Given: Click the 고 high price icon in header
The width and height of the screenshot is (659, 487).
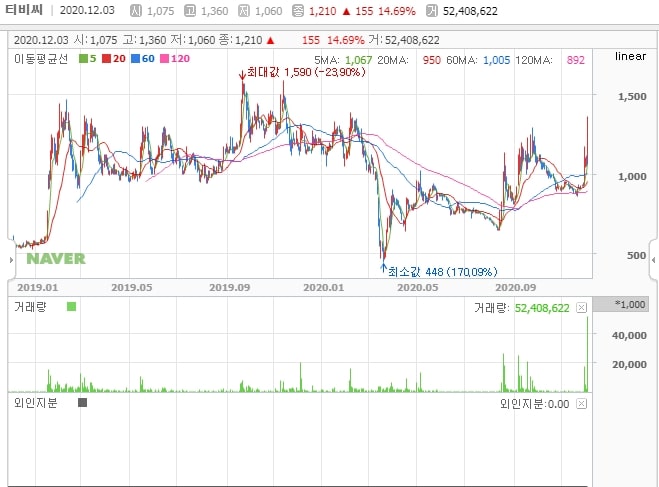Looking at the screenshot, I should click(190, 11).
